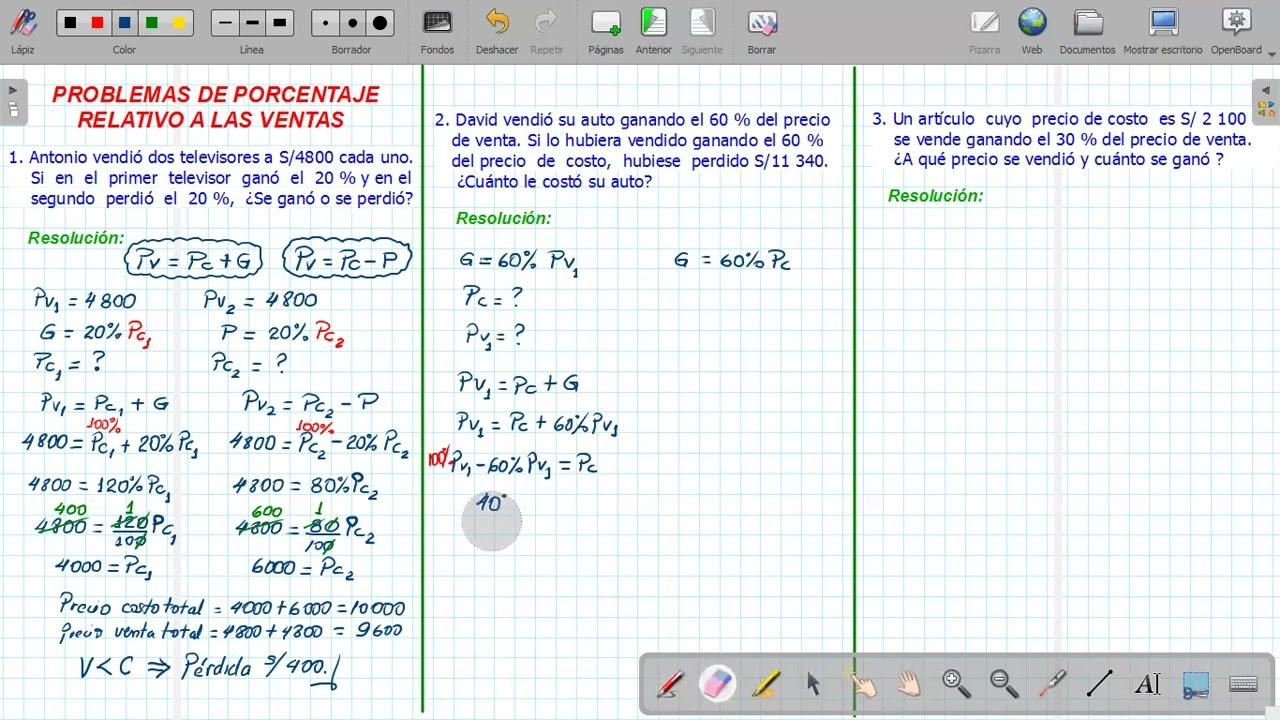Choose the large eraser size
This screenshot has width=1280, height=720.
point(379,23)
